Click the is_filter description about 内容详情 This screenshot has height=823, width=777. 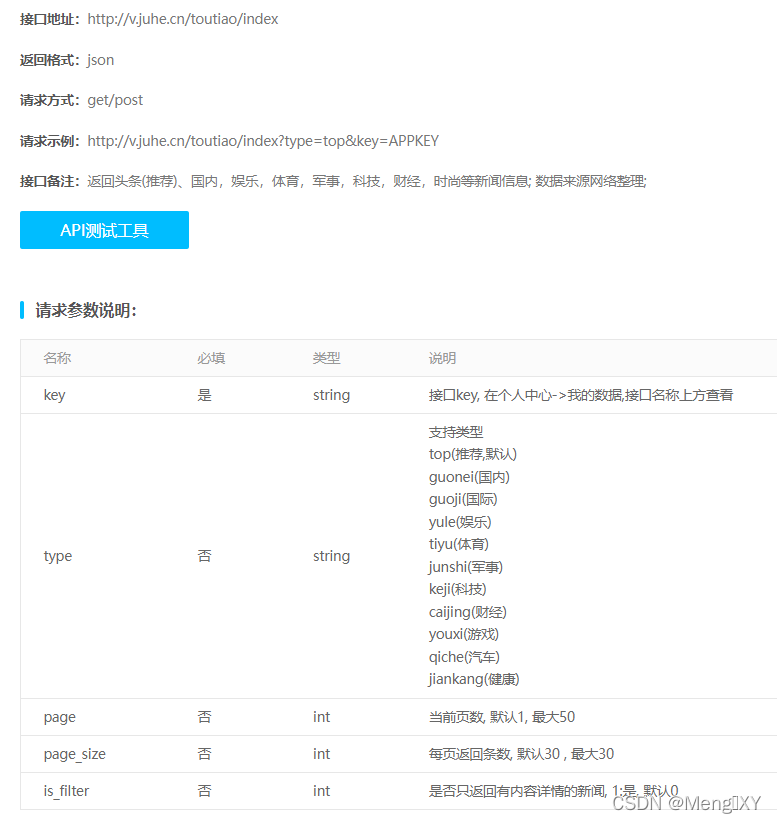[553, 791]
